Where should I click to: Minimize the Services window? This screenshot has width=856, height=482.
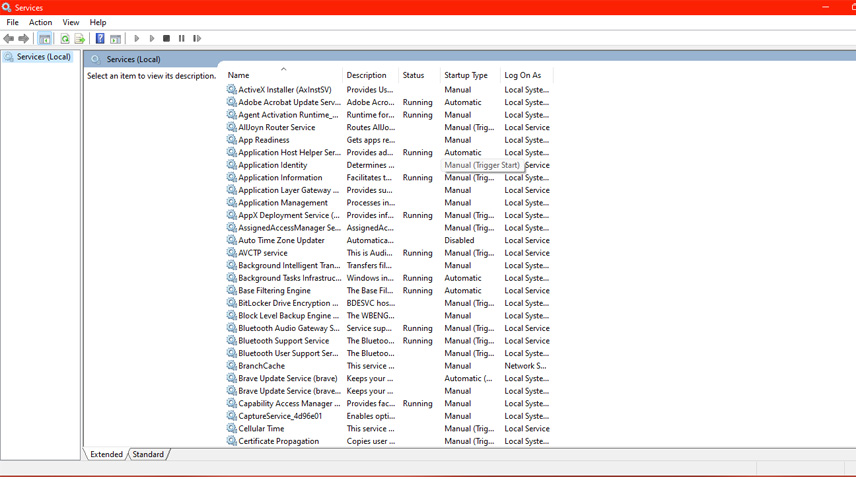(x=825, y=7)
